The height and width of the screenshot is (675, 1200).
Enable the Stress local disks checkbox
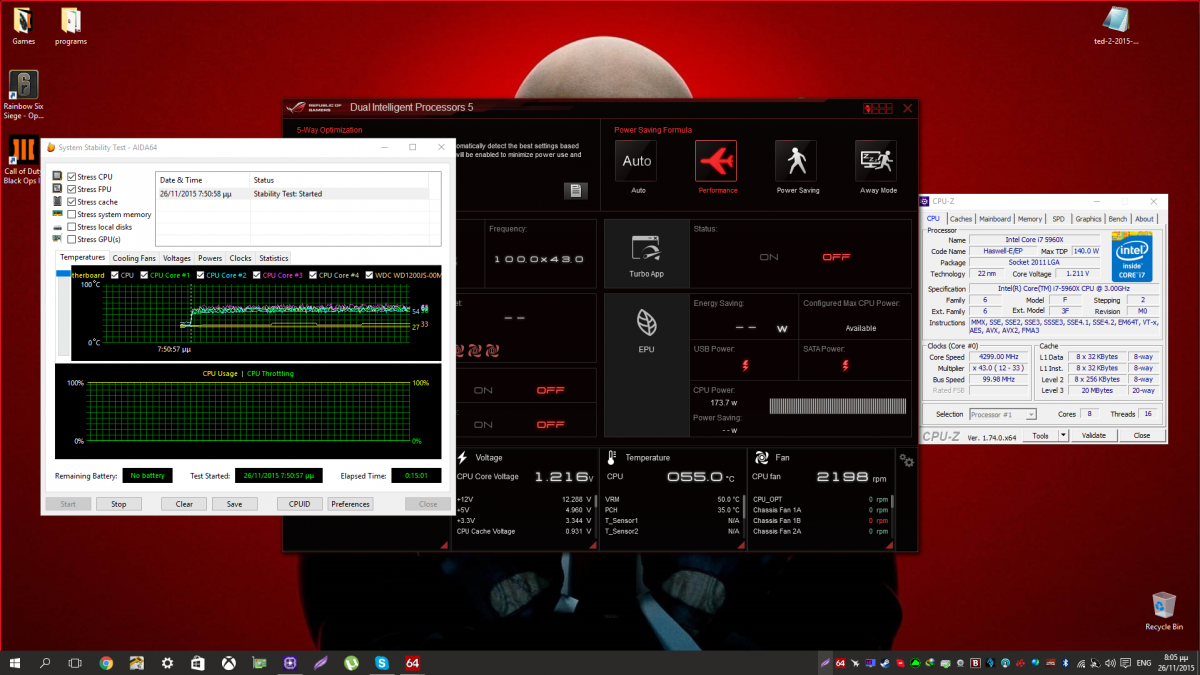click(72, 227)
